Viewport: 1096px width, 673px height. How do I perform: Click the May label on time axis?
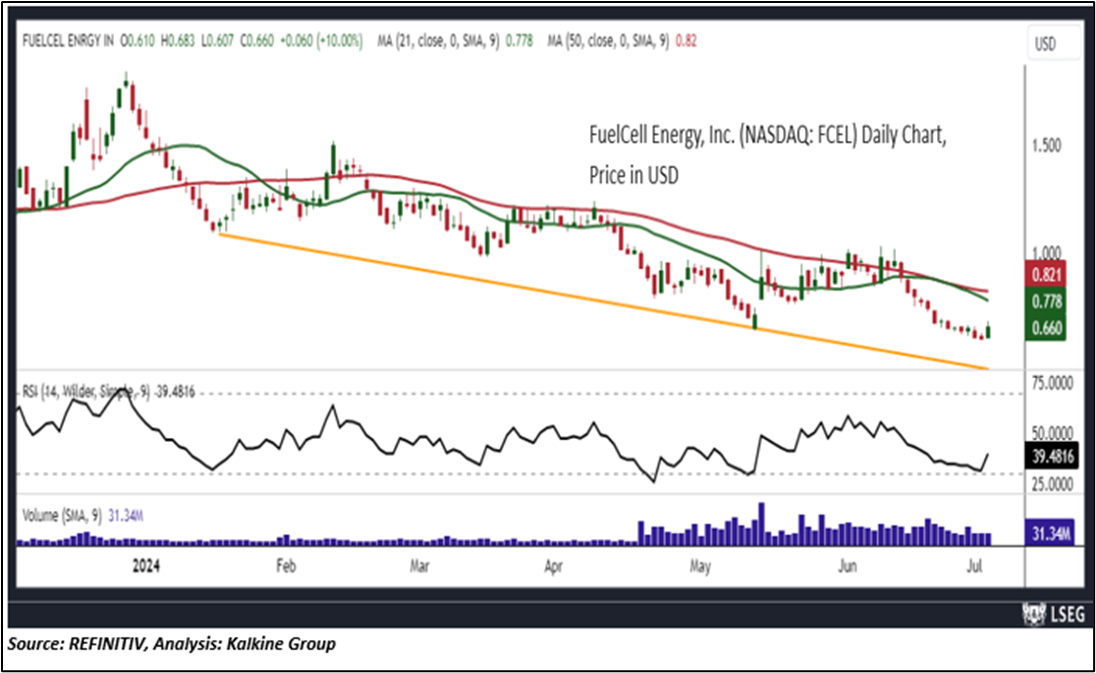click(700, 566)
